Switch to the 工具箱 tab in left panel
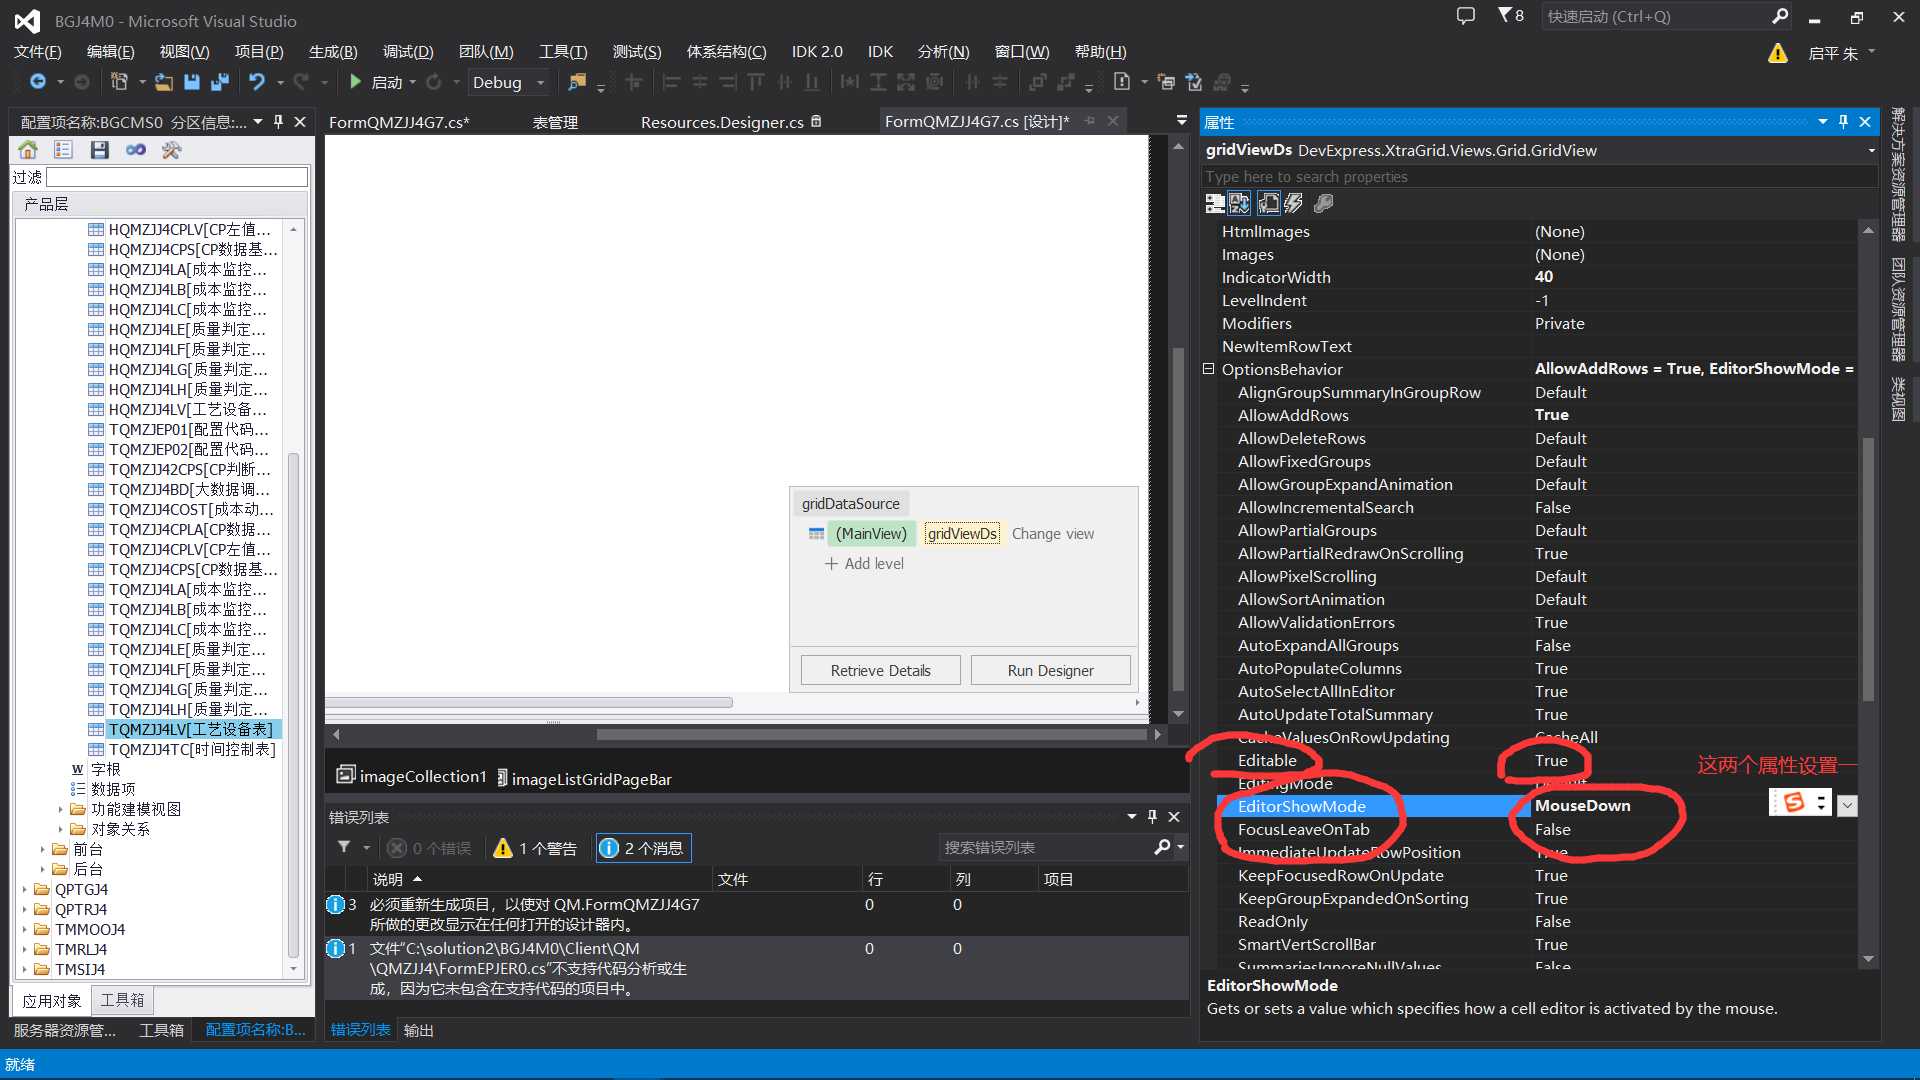This screenshot has width=1920, height=1080. [x=122, y=1000]
